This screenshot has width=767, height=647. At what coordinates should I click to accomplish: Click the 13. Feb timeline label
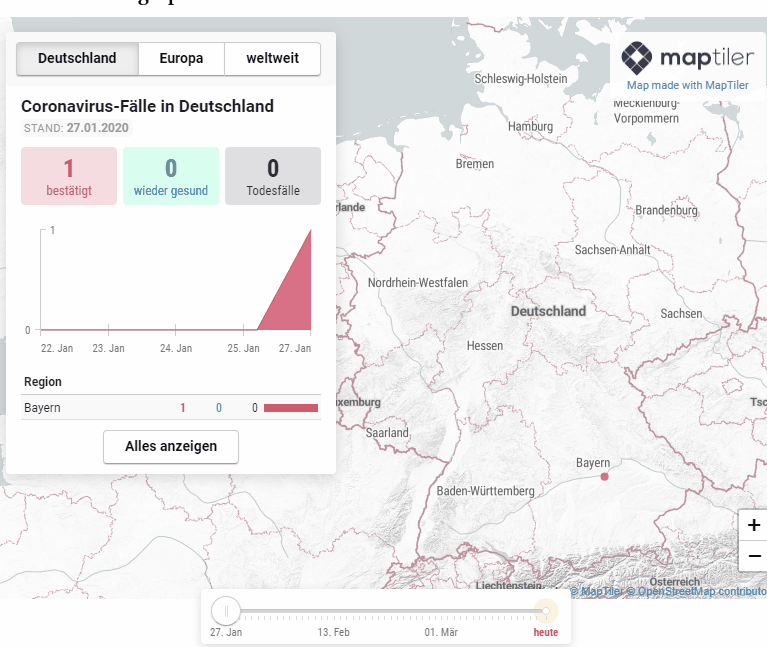pos(334,632)
